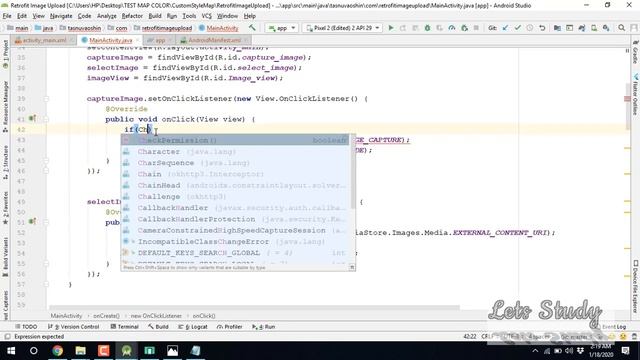Viewport: 640px width, 360px height.
Task: Click Apply Changes icon next to Run
Action: [403, 28]
